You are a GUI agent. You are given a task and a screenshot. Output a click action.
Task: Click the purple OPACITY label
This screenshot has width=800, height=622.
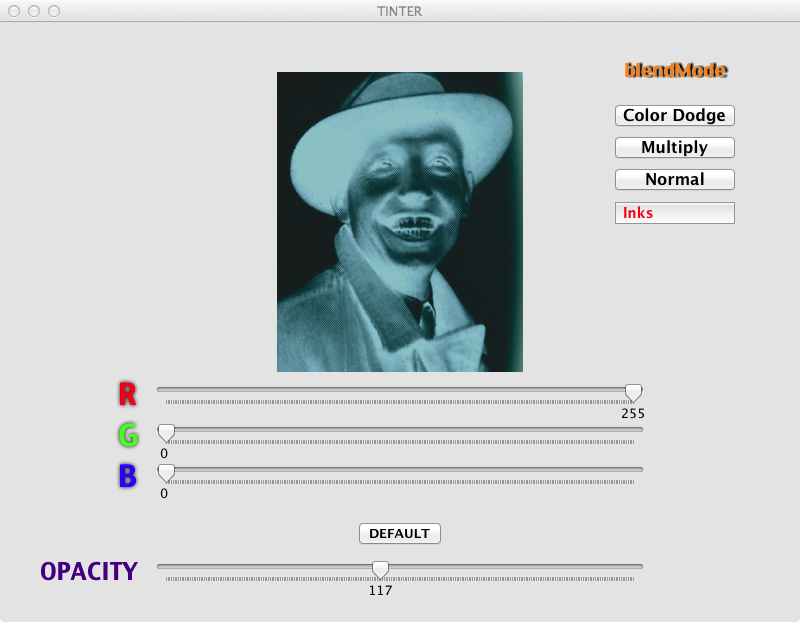[x=89, y=571]
